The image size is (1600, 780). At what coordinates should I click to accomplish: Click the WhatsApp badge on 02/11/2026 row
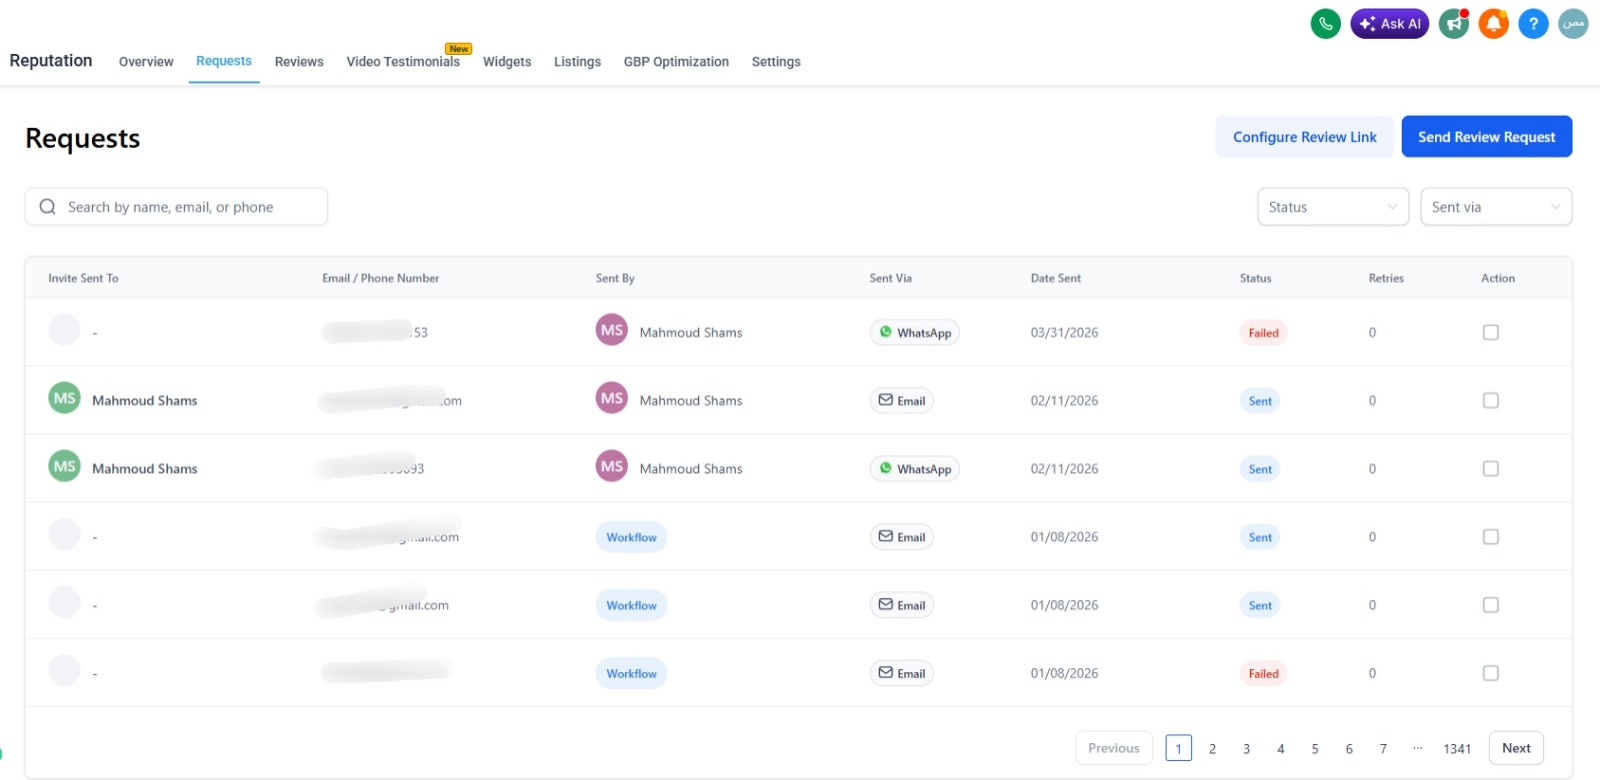914,469
